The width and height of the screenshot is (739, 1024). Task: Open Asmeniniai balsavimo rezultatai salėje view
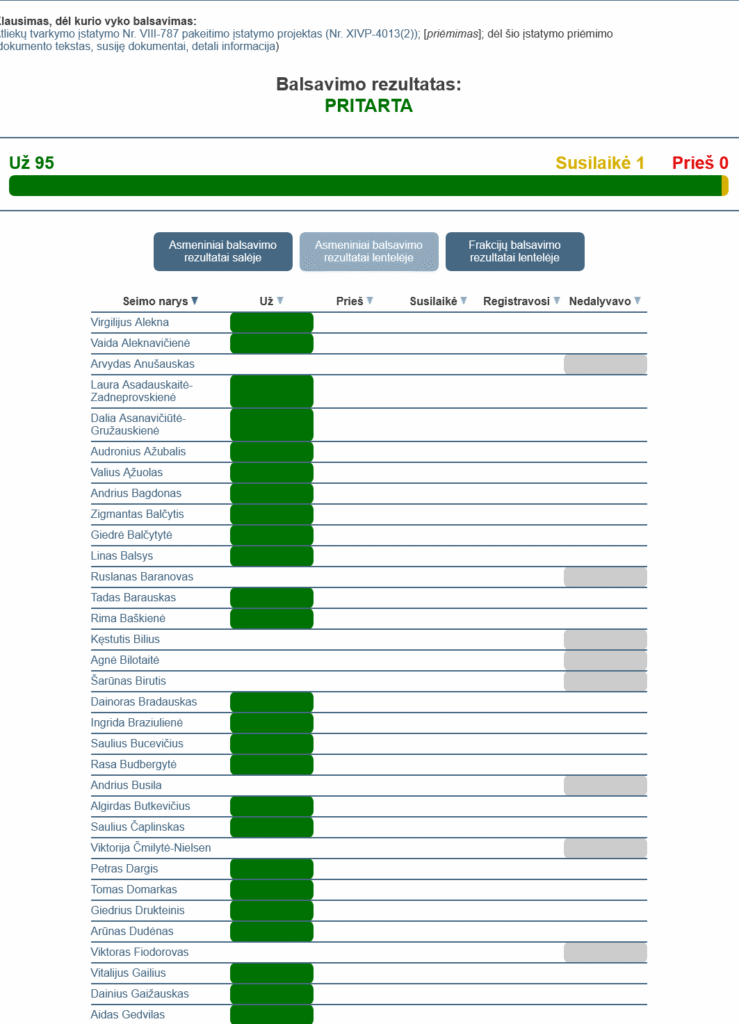[223, 252]
